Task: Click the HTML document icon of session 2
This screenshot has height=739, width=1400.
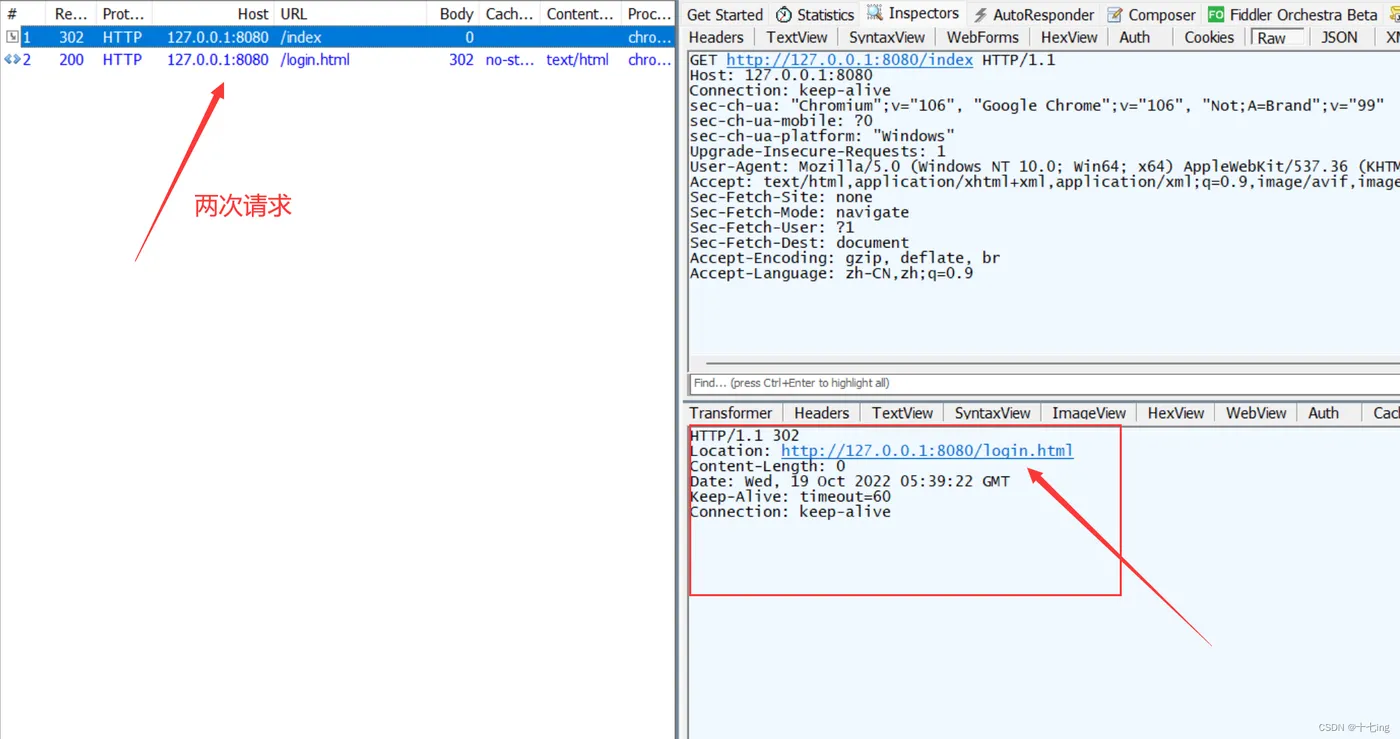Action: [x=12, y=59]
